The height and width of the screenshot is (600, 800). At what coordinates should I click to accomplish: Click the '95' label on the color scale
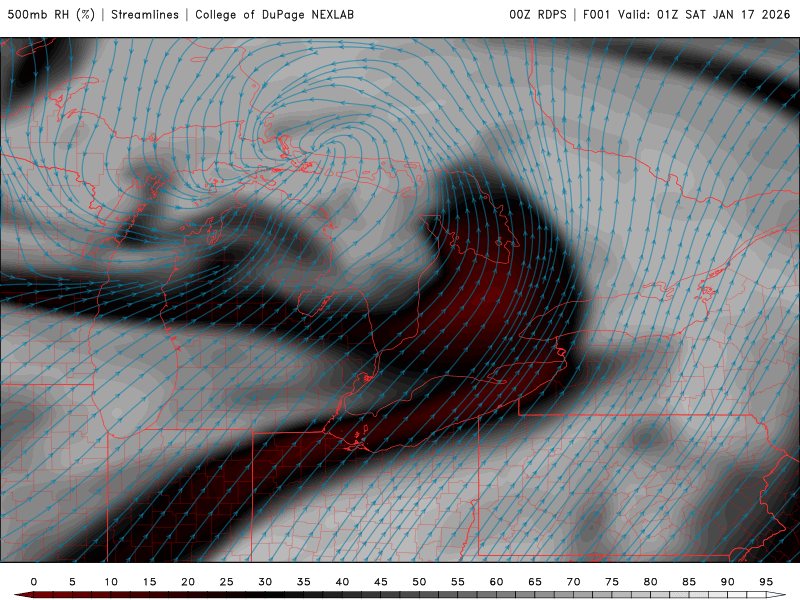[x=766, y=582]
